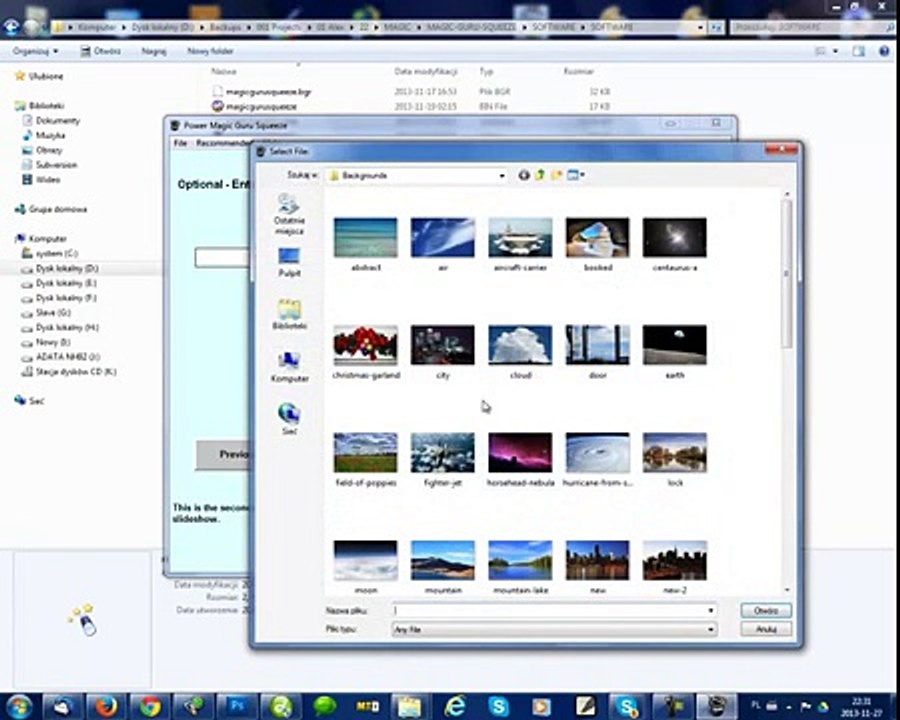Viewport: 900px width, 720px height.
Task: Select Dokumenty in Explorer navigation tree
Action: point(57,120)
